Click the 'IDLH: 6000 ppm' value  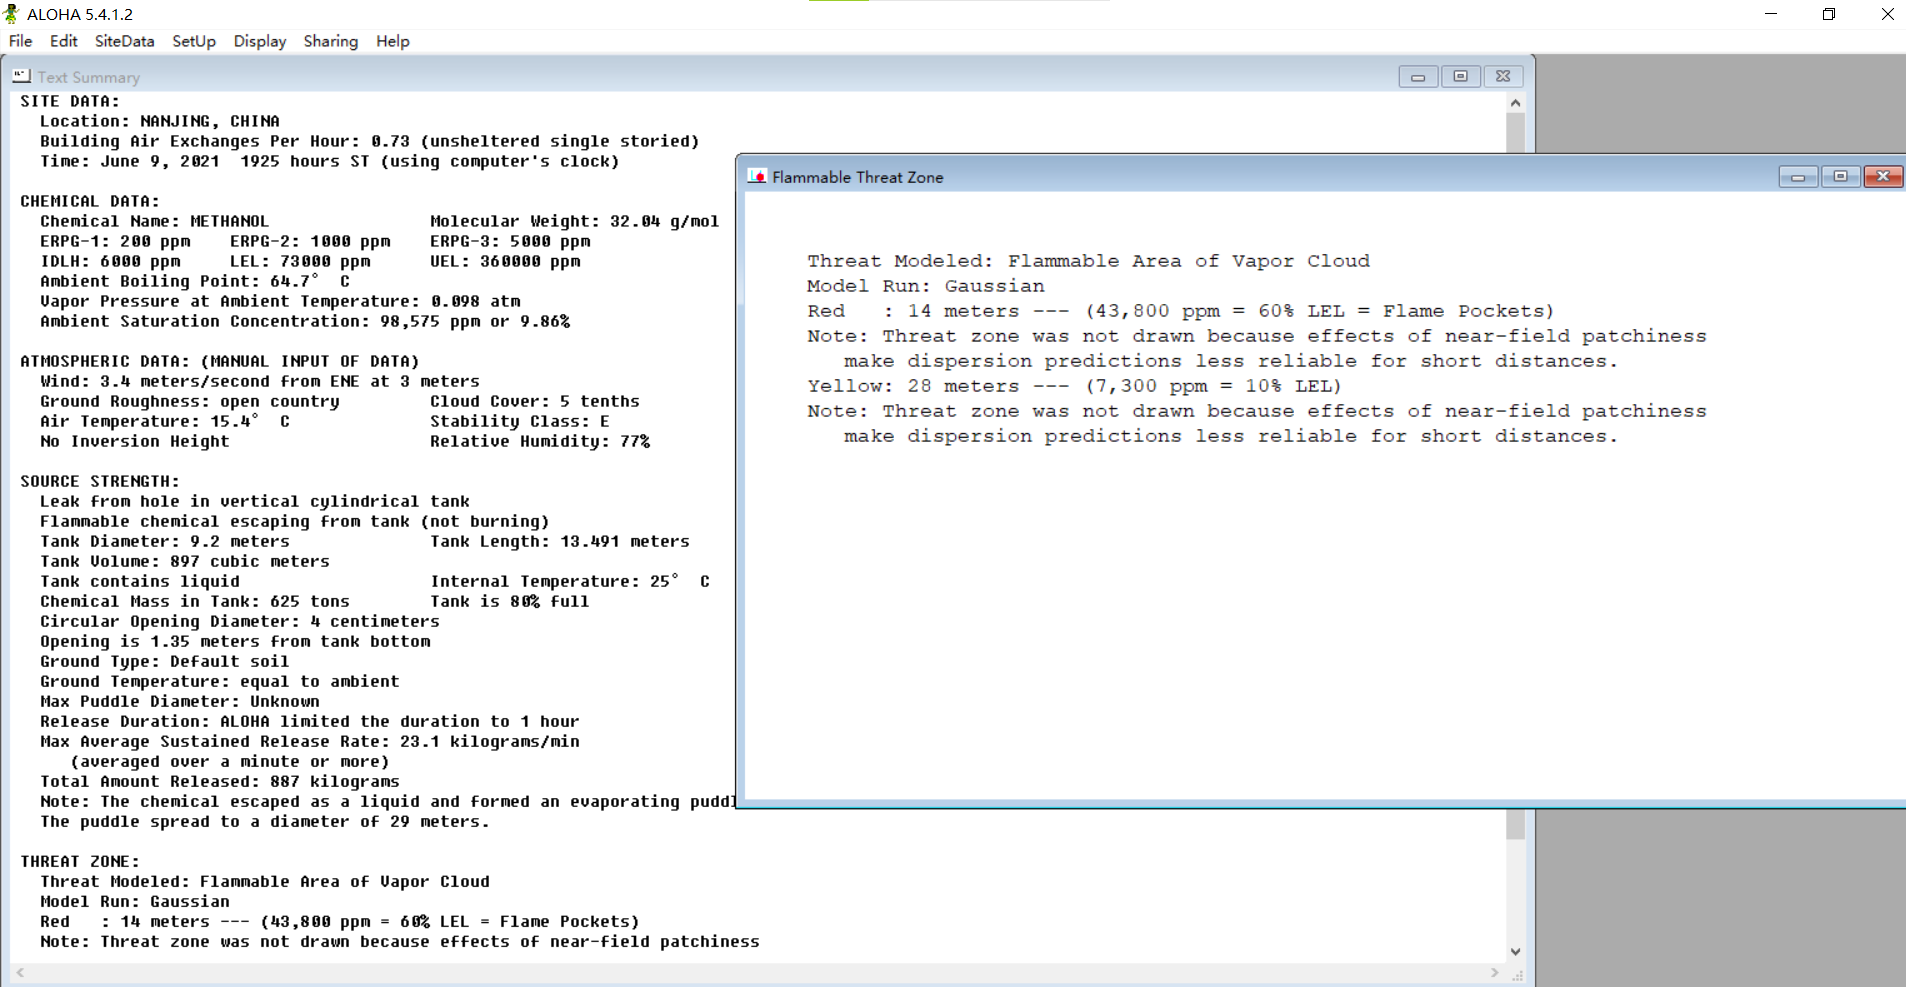110,261
